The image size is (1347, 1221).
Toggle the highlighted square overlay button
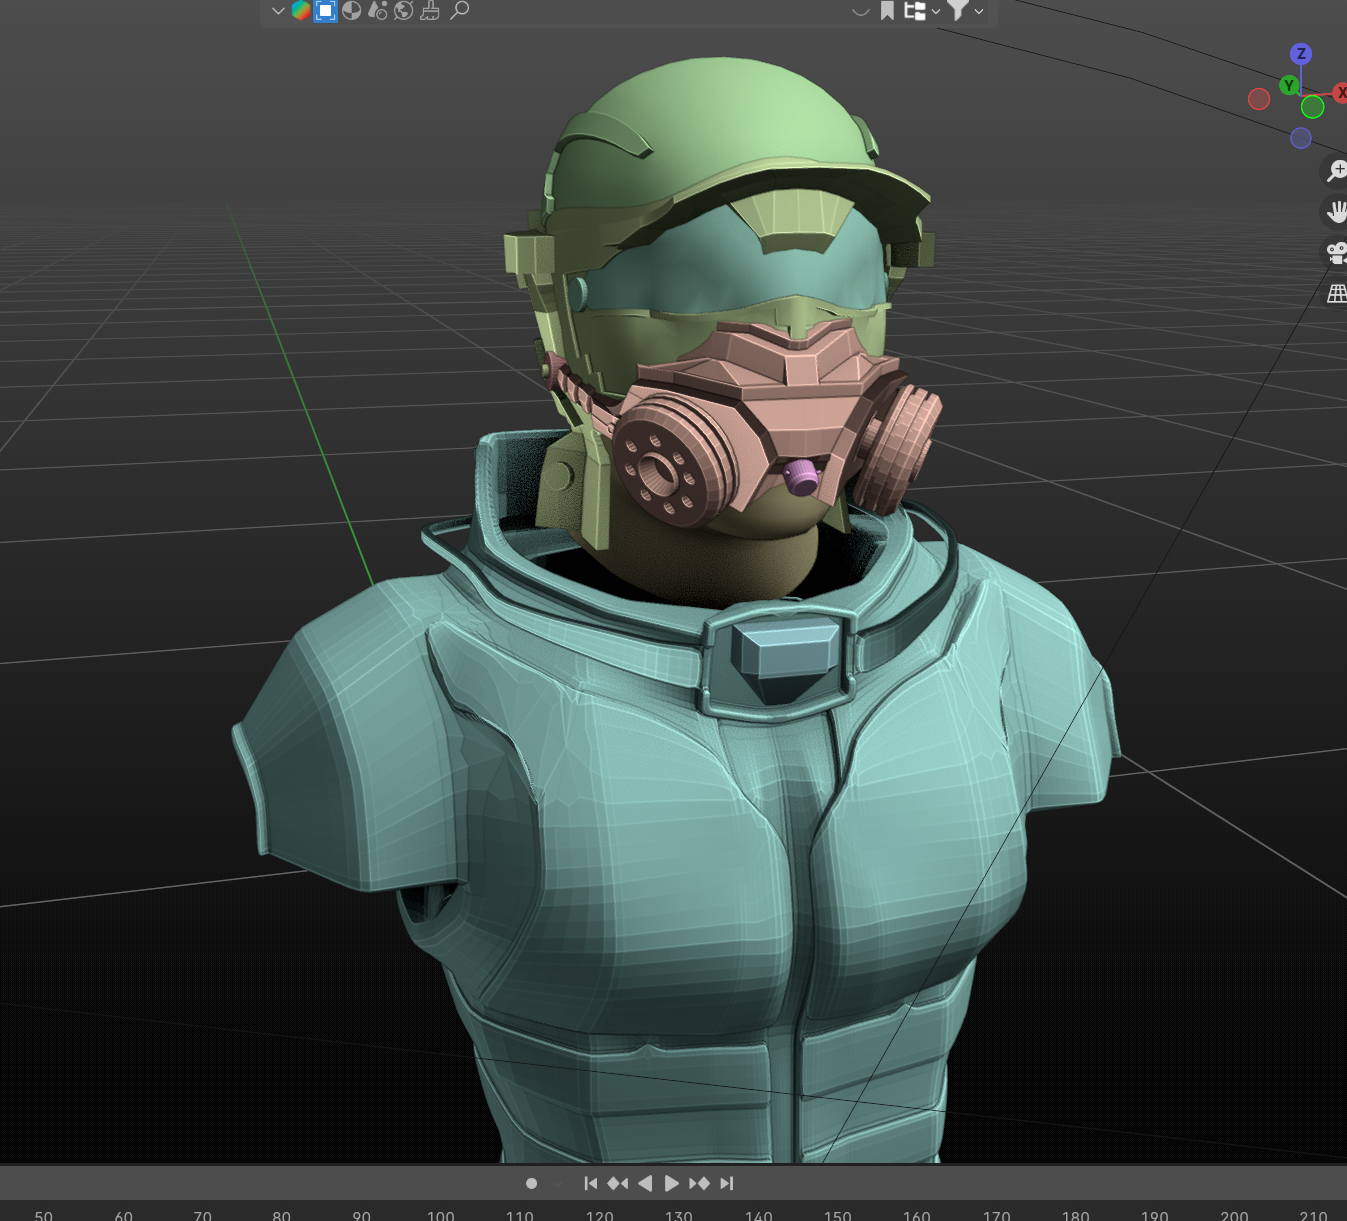(x=326, y=11)
